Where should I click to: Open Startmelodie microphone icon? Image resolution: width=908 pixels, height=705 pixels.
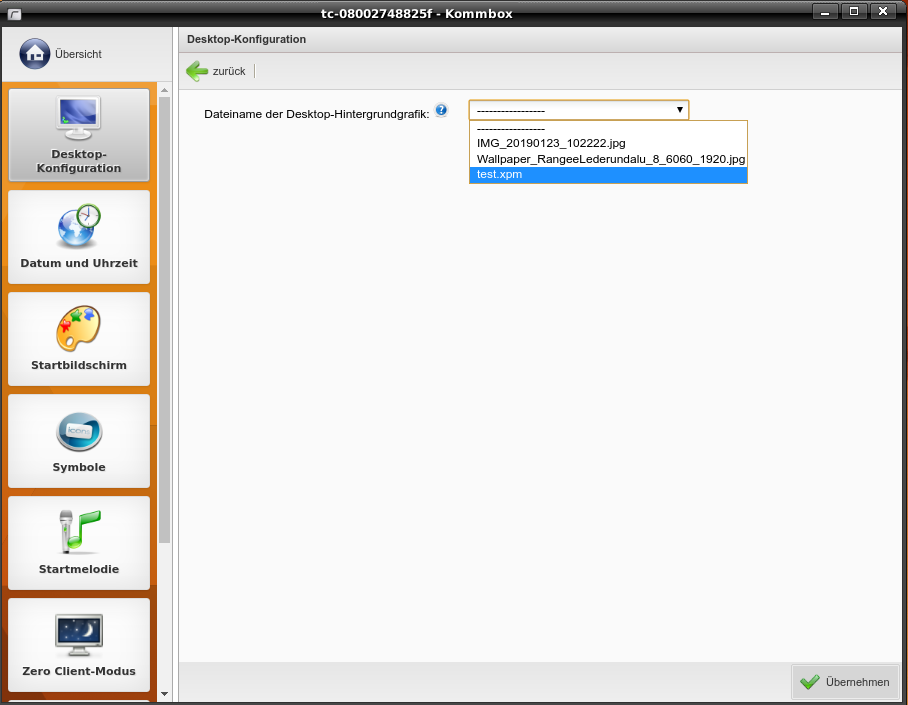coord(79,532)
